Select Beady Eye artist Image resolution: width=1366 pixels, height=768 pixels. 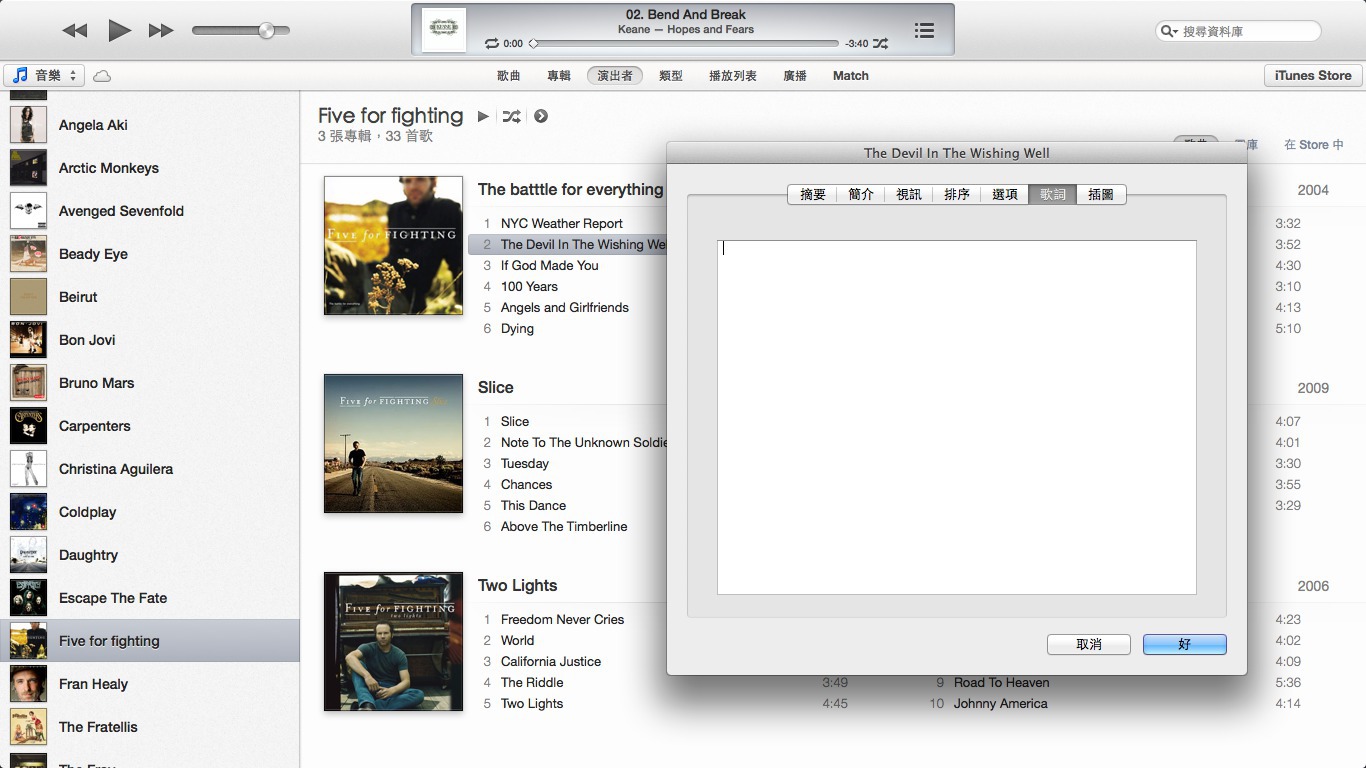coord(150,254)
